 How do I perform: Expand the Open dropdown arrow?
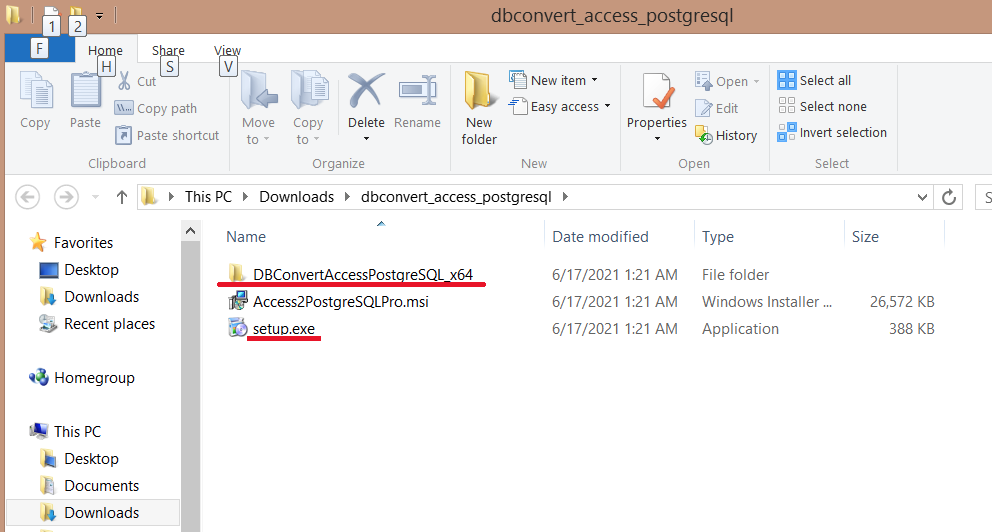[x=756, y=82]
